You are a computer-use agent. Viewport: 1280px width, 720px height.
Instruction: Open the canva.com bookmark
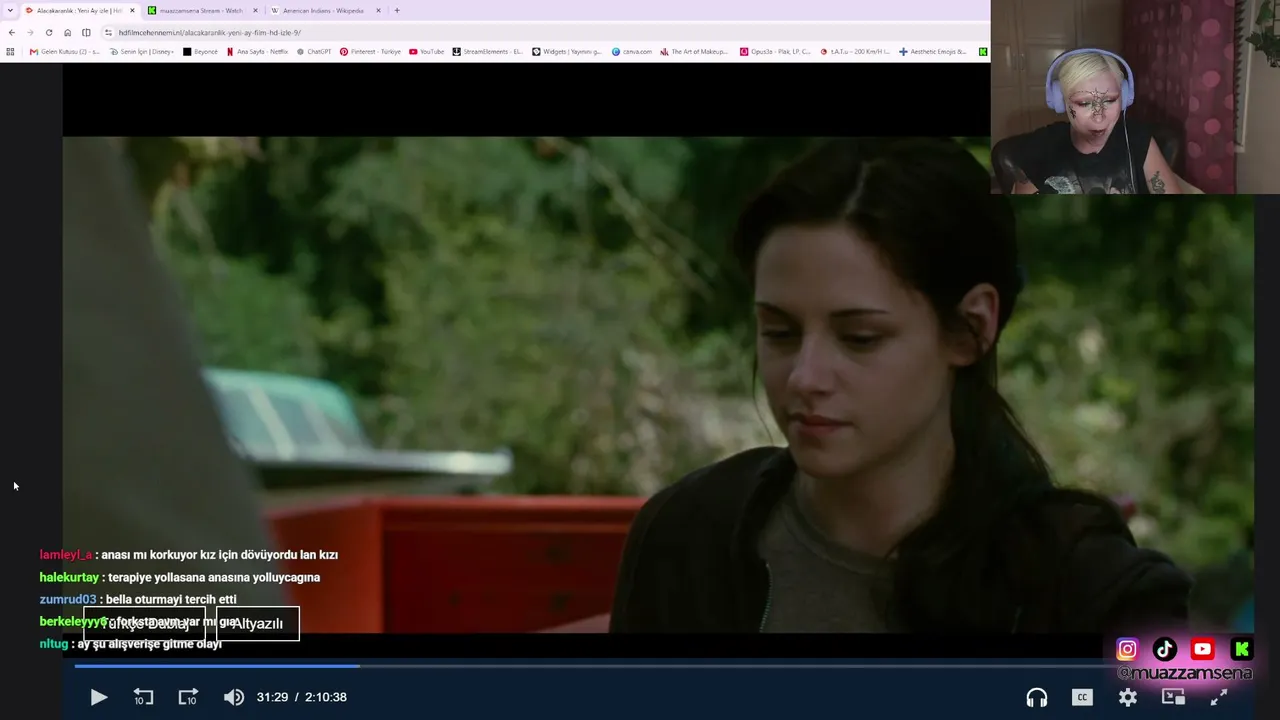click(x=631, y=51)
